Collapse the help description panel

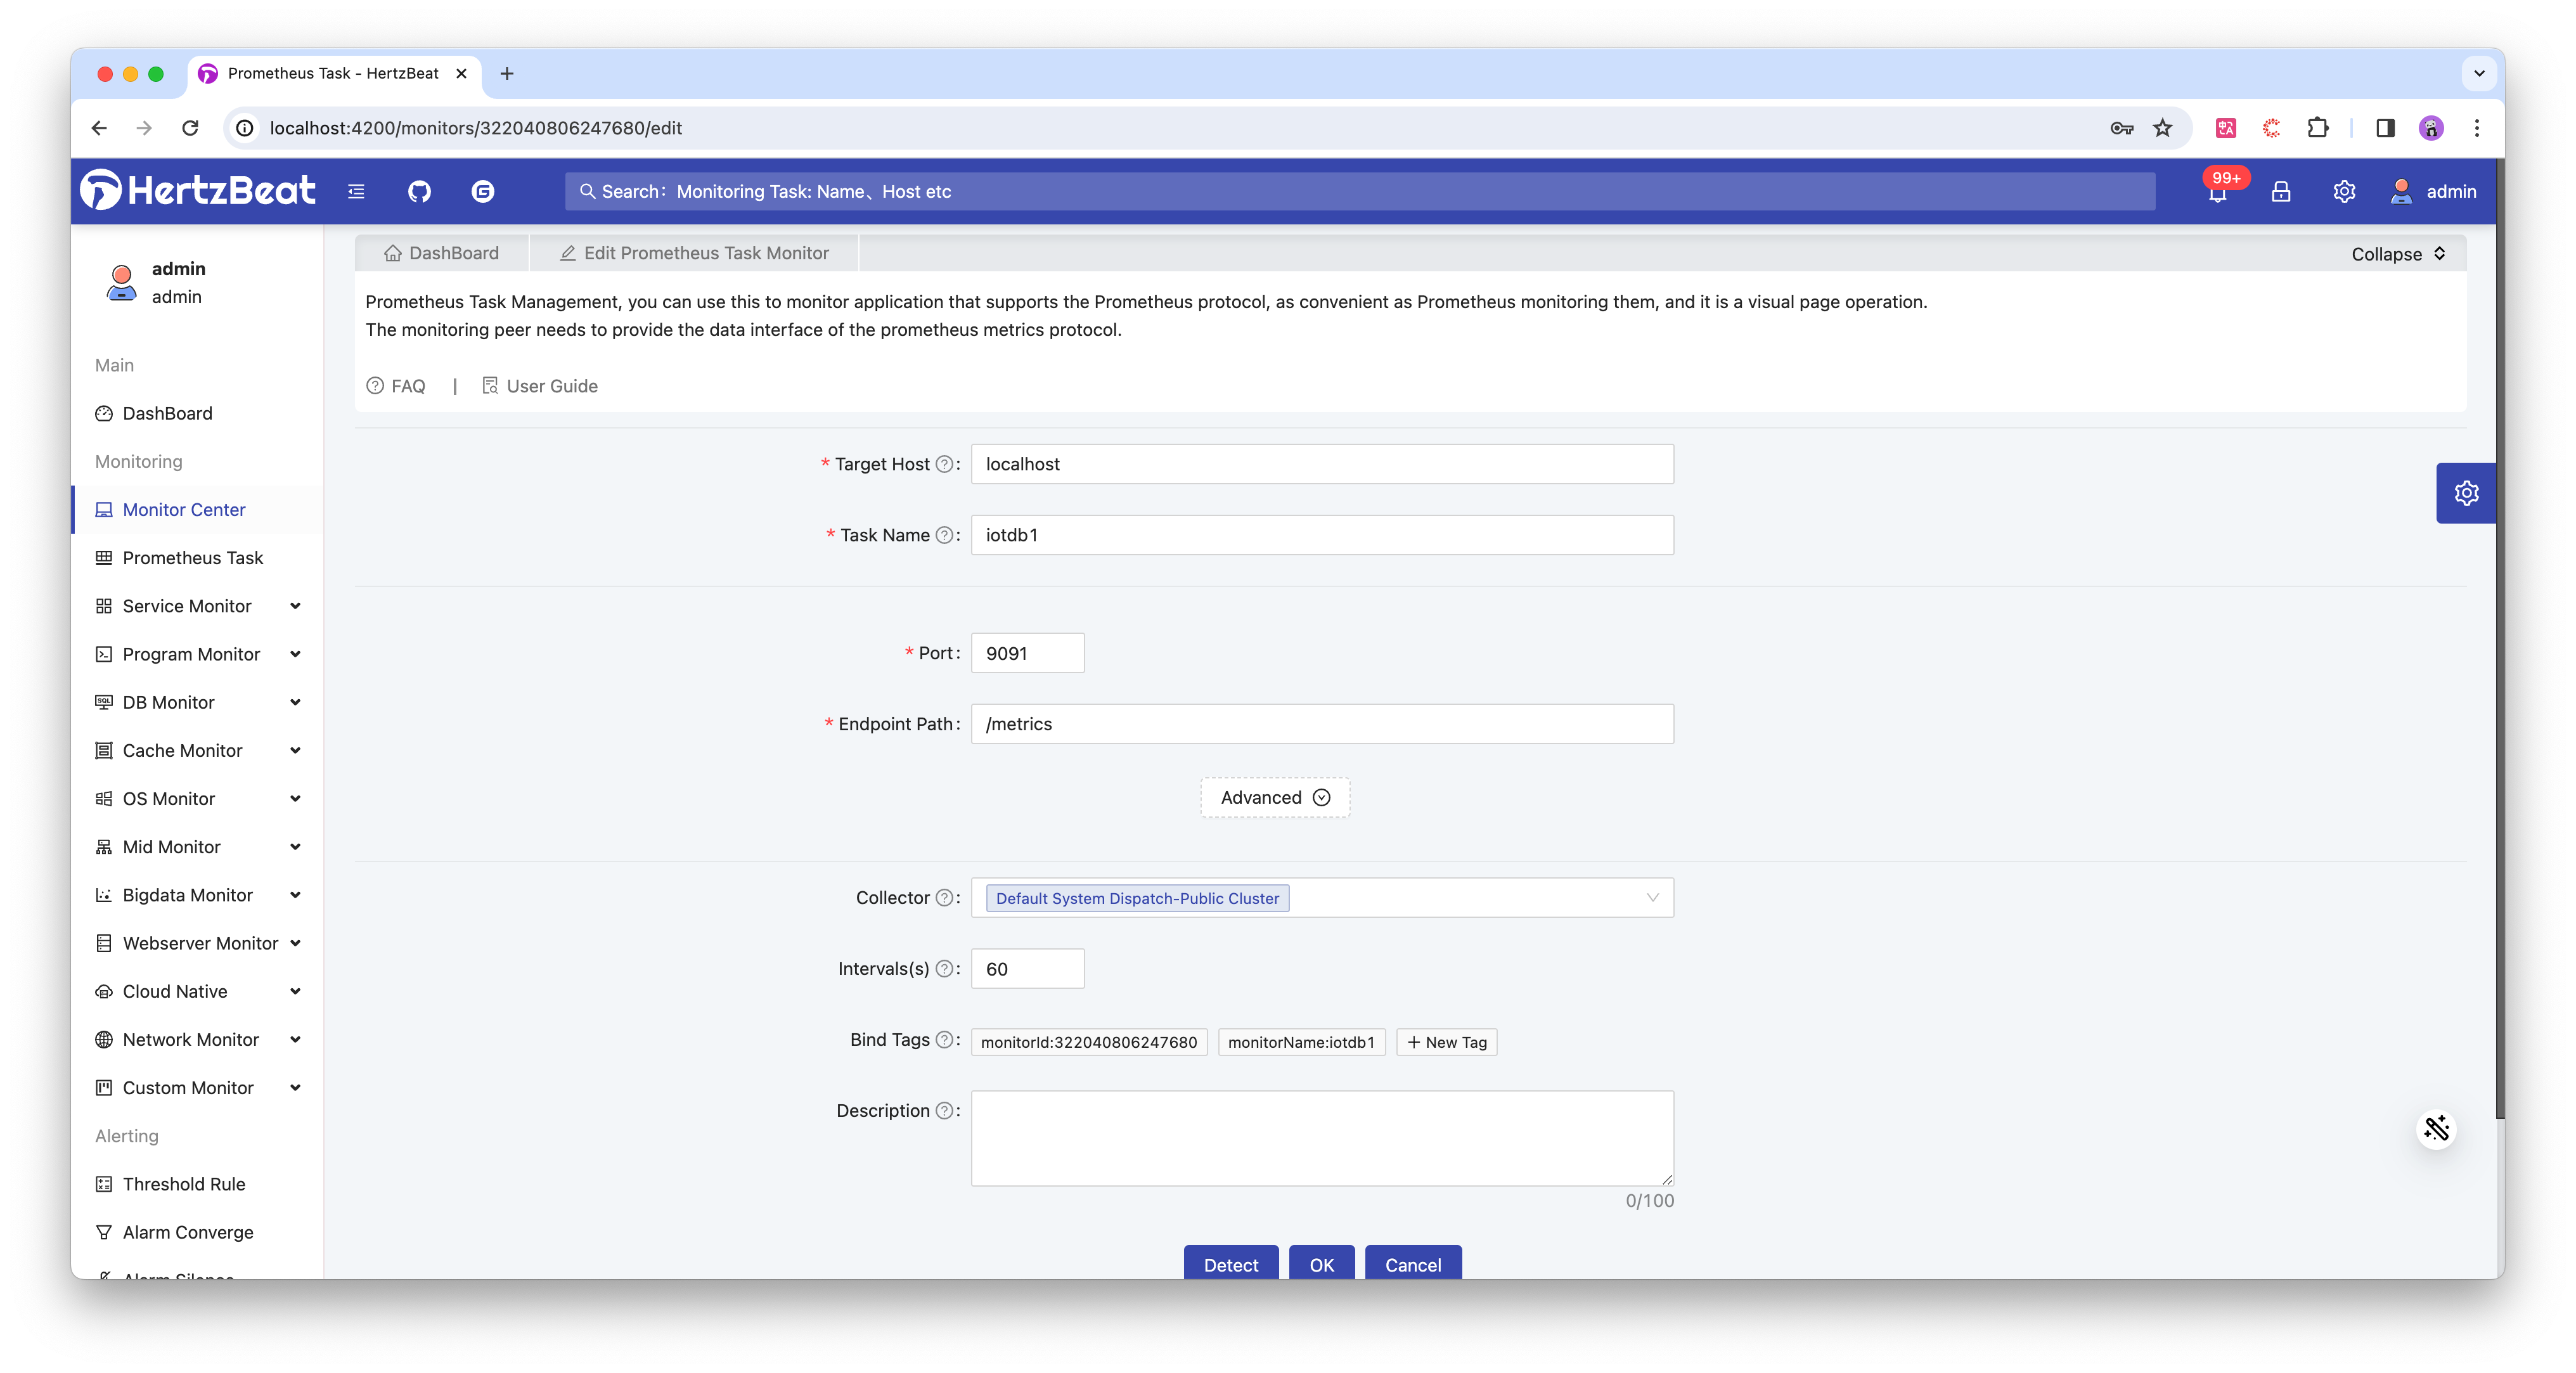pos(2398,254)
